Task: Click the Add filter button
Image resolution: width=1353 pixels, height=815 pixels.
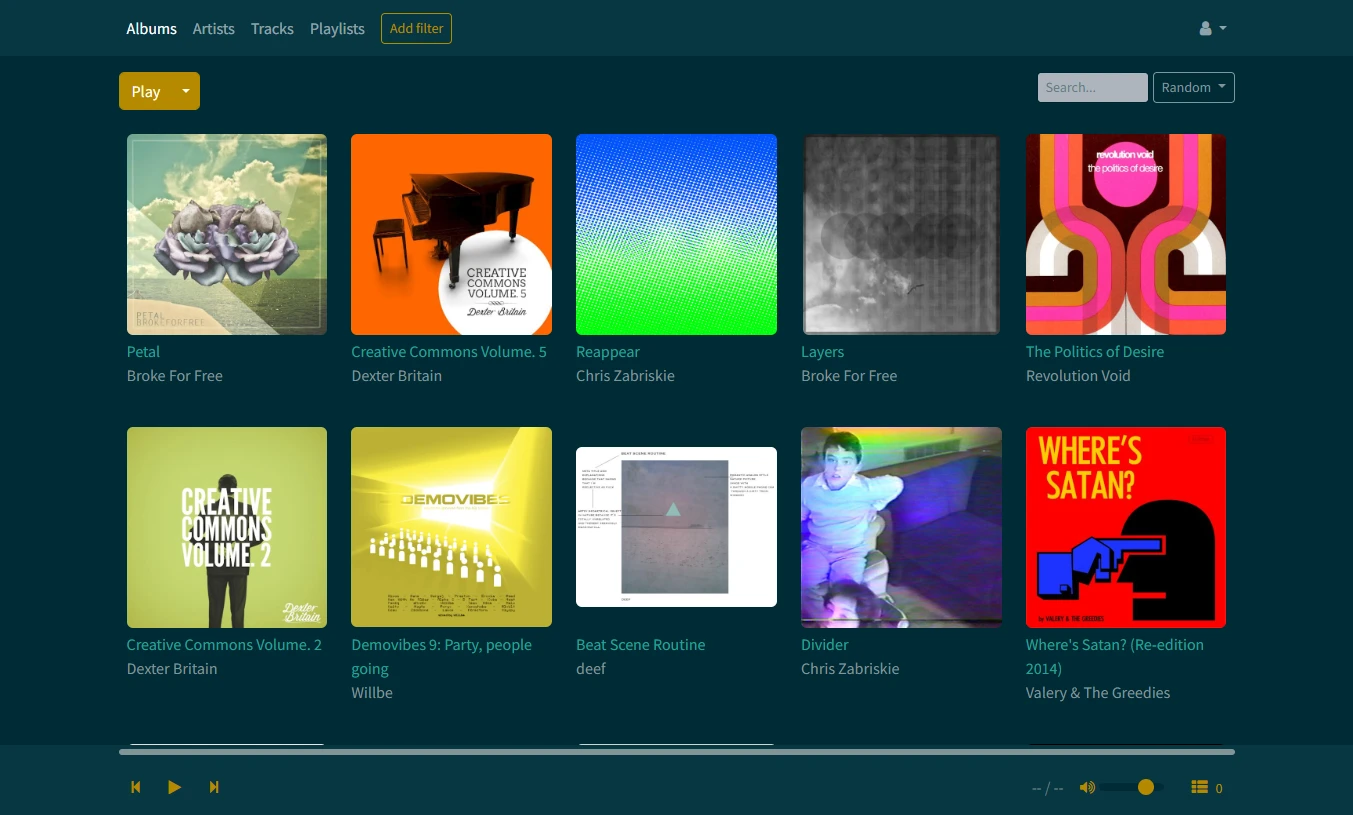Action: [416, 28]
